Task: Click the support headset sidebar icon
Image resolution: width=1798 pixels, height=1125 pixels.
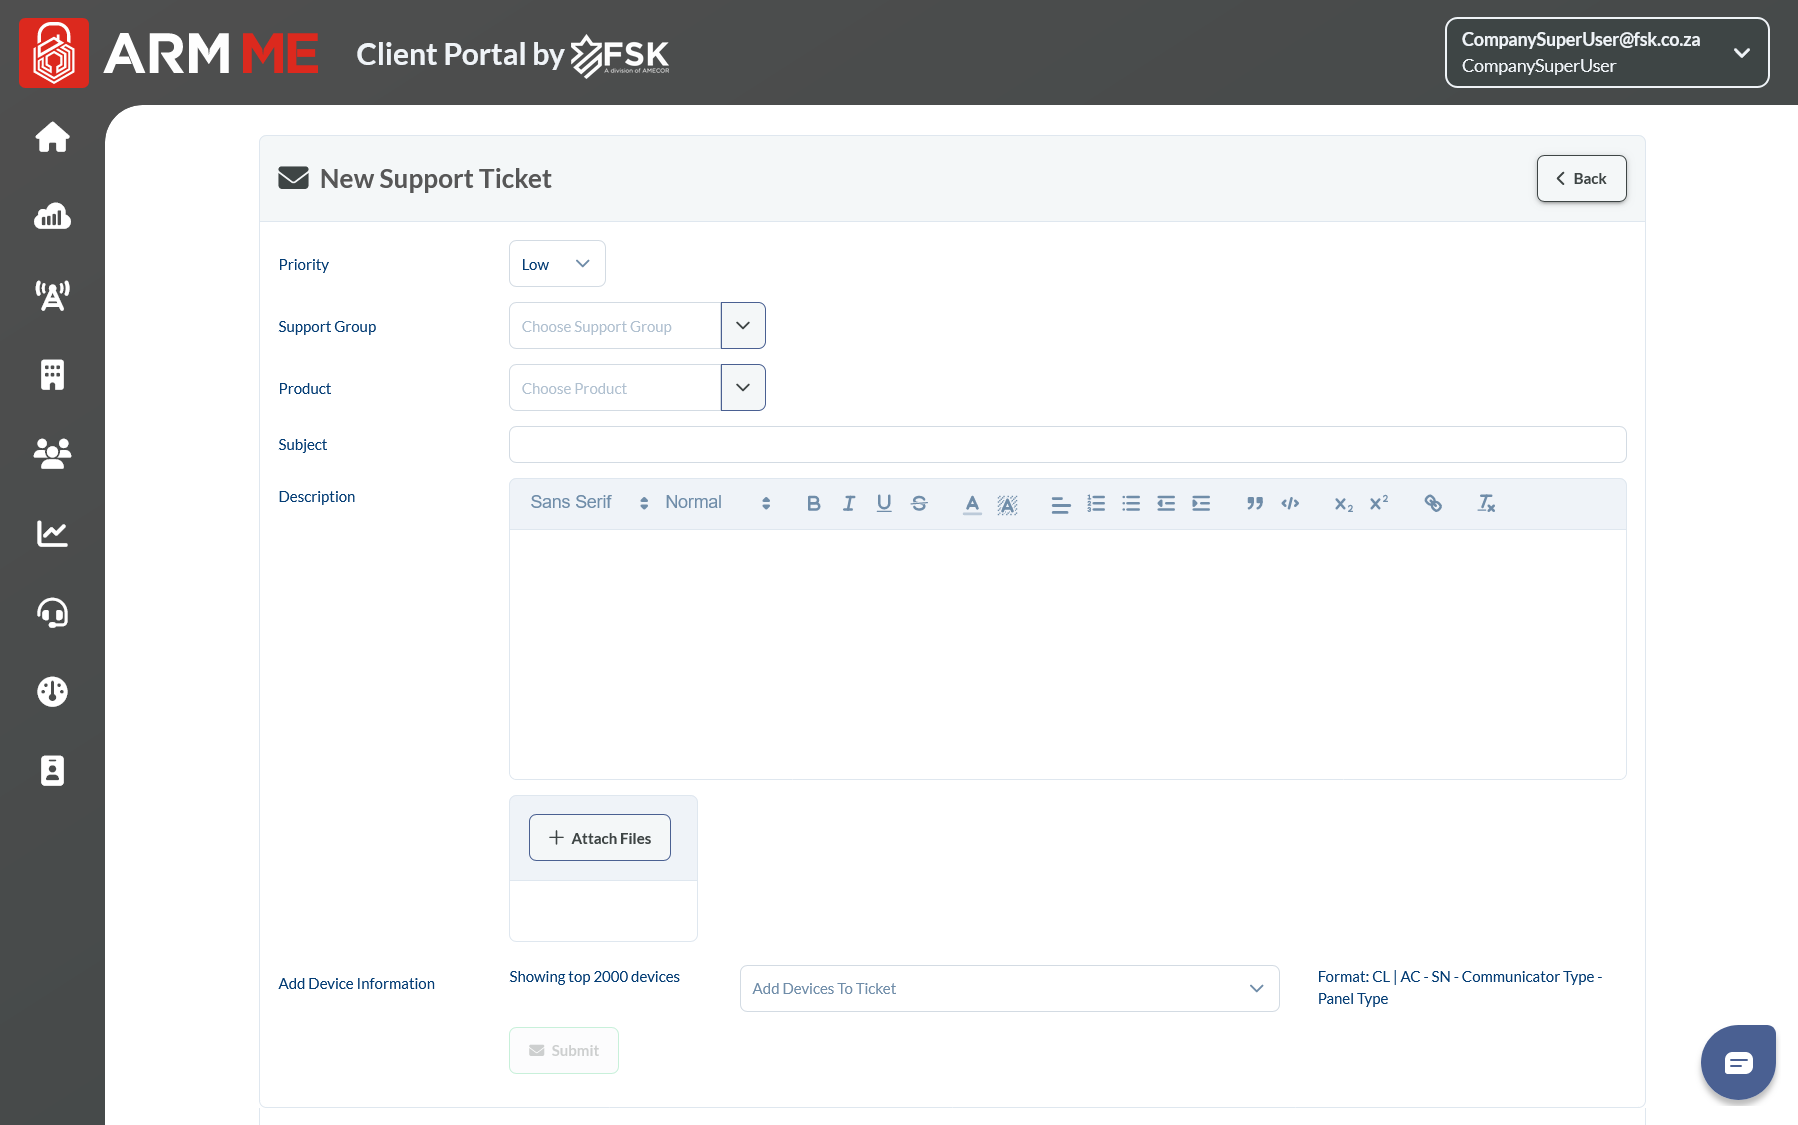Action: (52, 612)
